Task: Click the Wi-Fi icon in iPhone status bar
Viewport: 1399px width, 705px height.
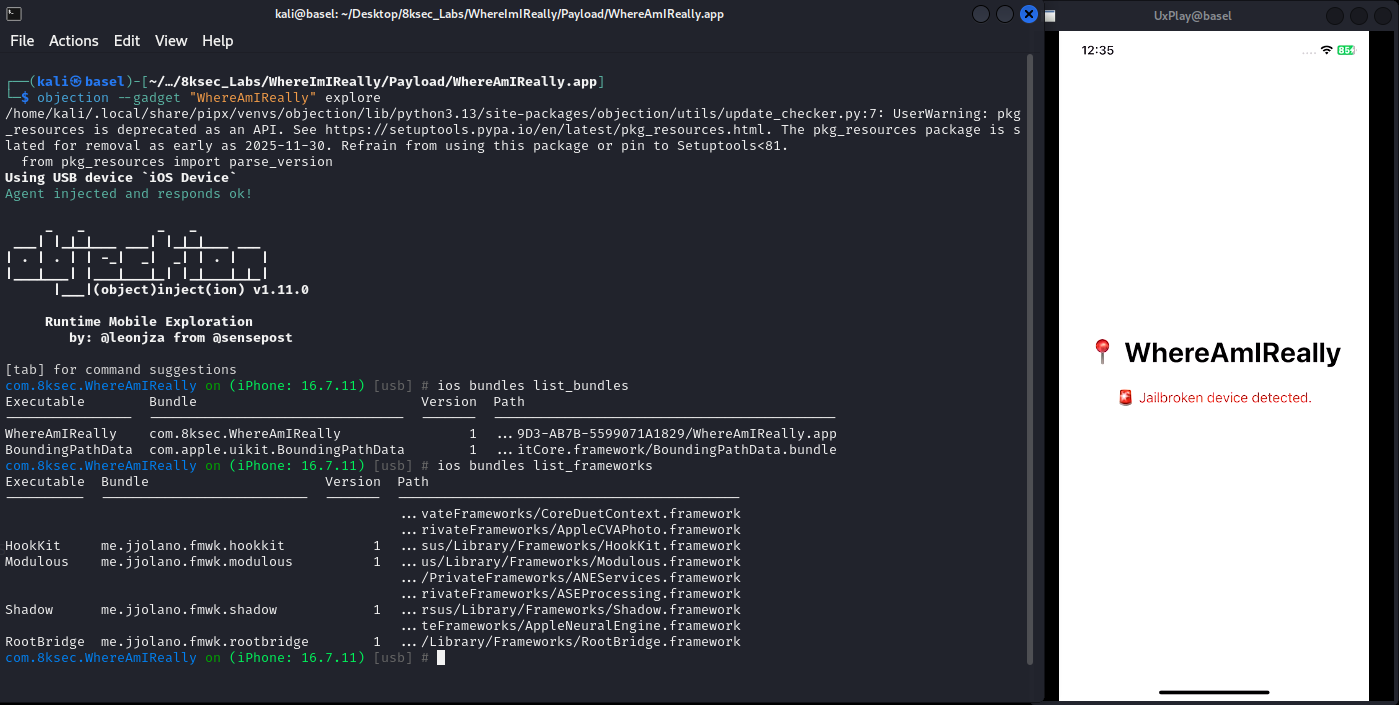Action: pyautogui.click(x=1327, y=50)
